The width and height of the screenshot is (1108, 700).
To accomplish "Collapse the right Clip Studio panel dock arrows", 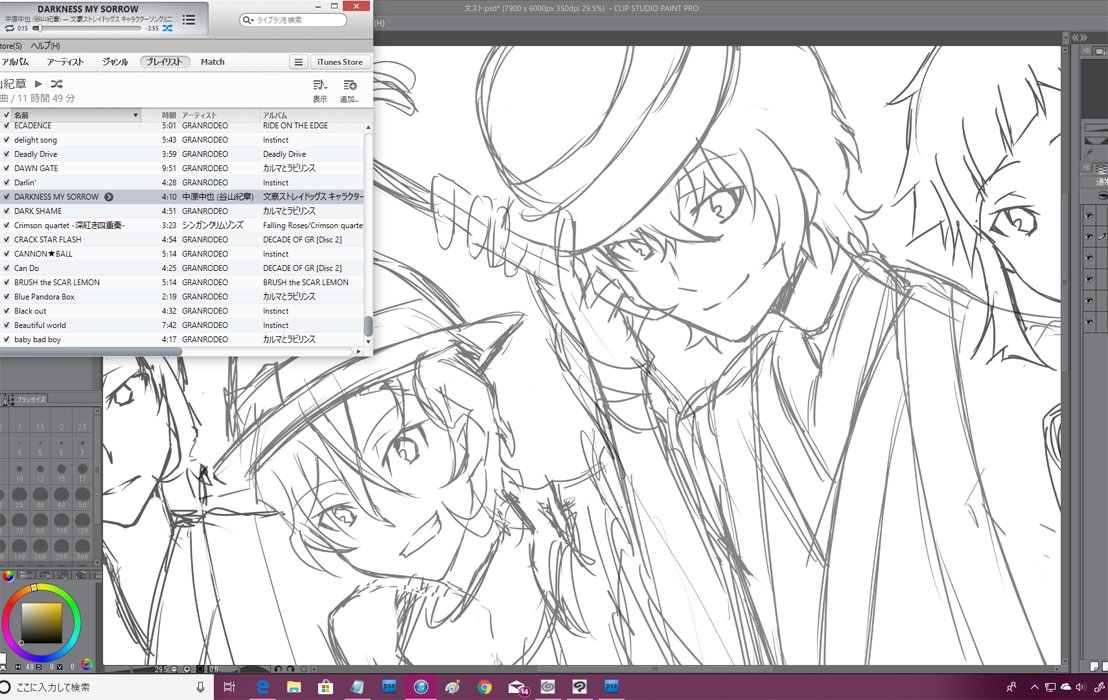I will coord(1078,37).
